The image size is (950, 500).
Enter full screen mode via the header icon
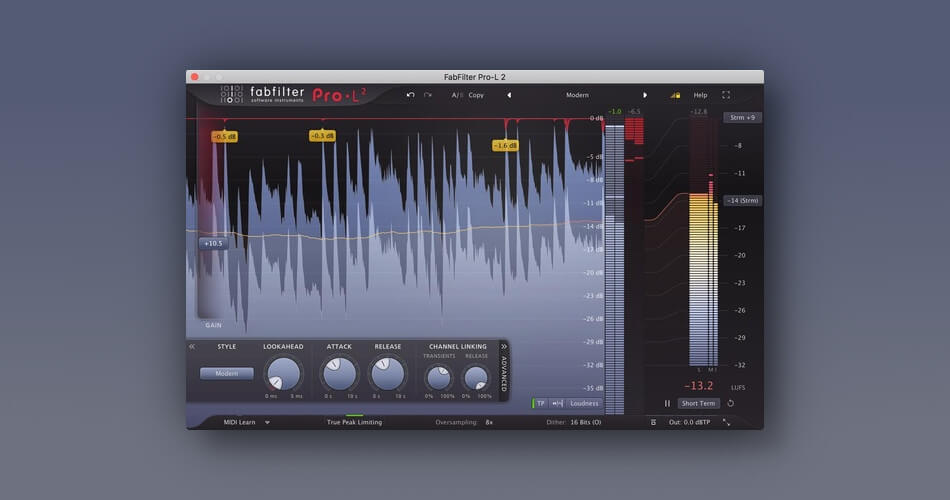[726, 95]
